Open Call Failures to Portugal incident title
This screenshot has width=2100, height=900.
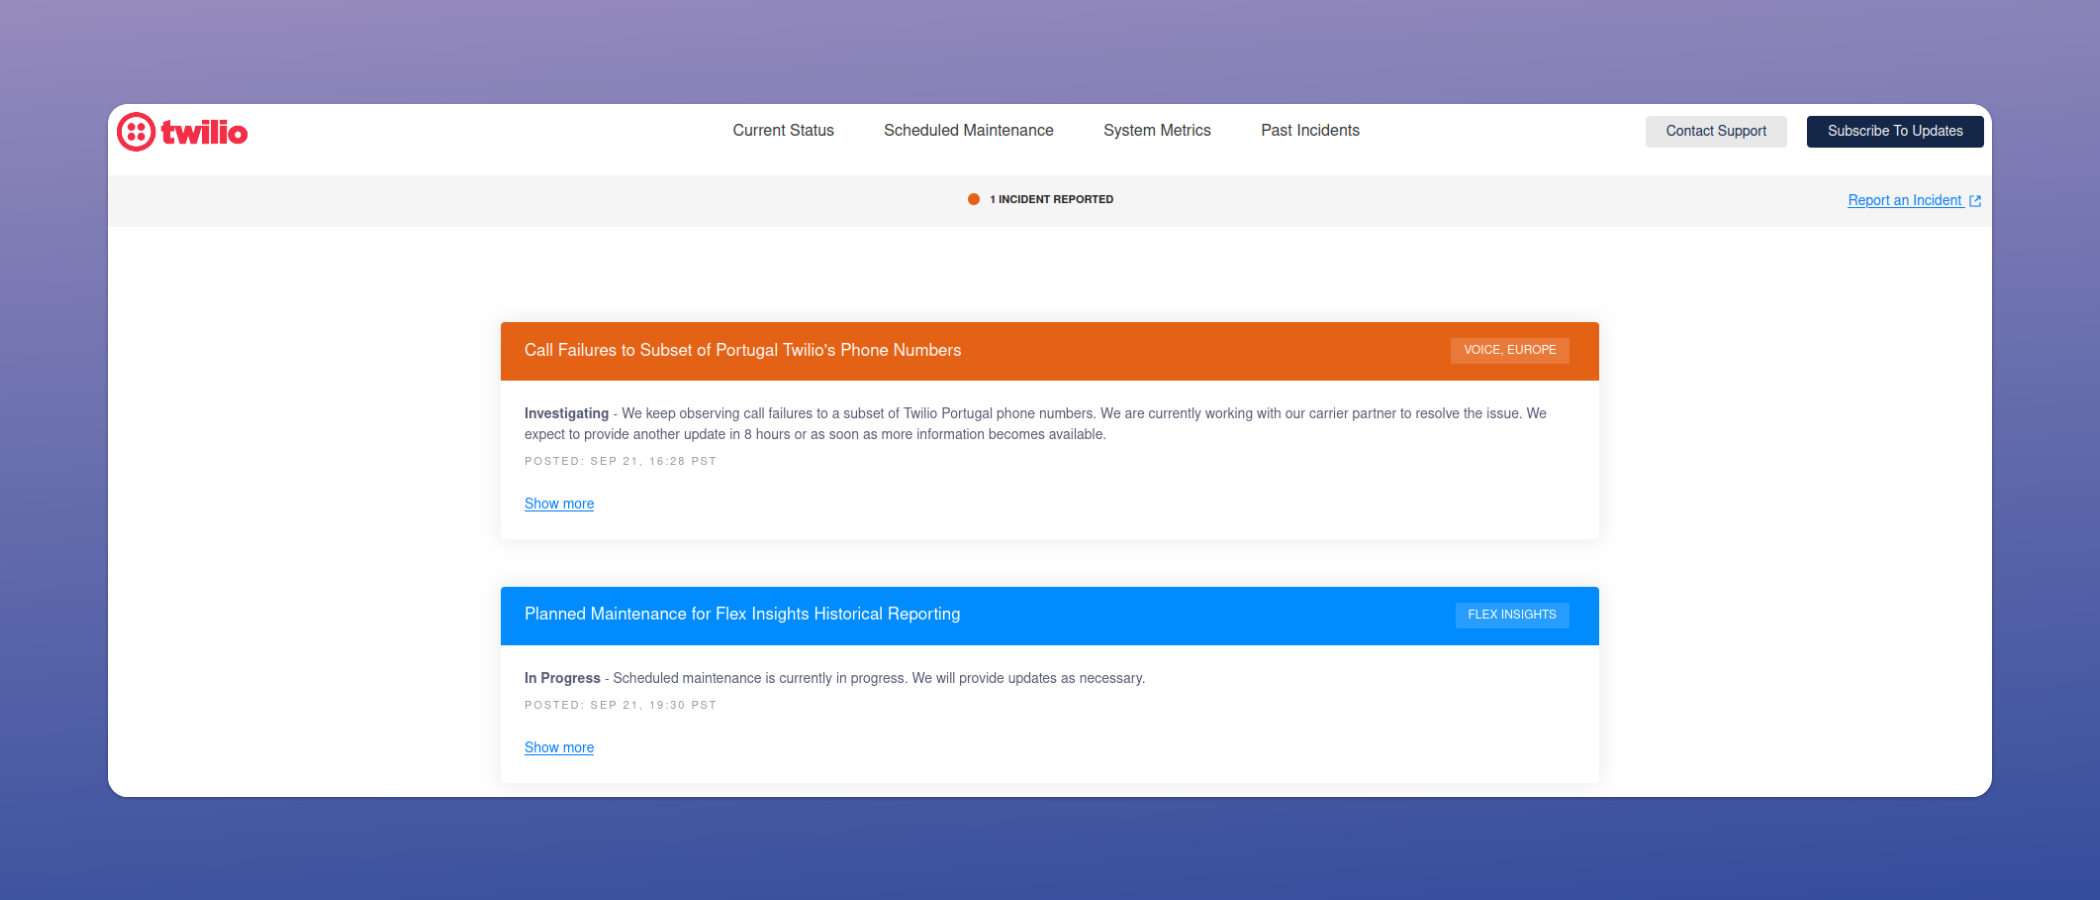(742, 350)
